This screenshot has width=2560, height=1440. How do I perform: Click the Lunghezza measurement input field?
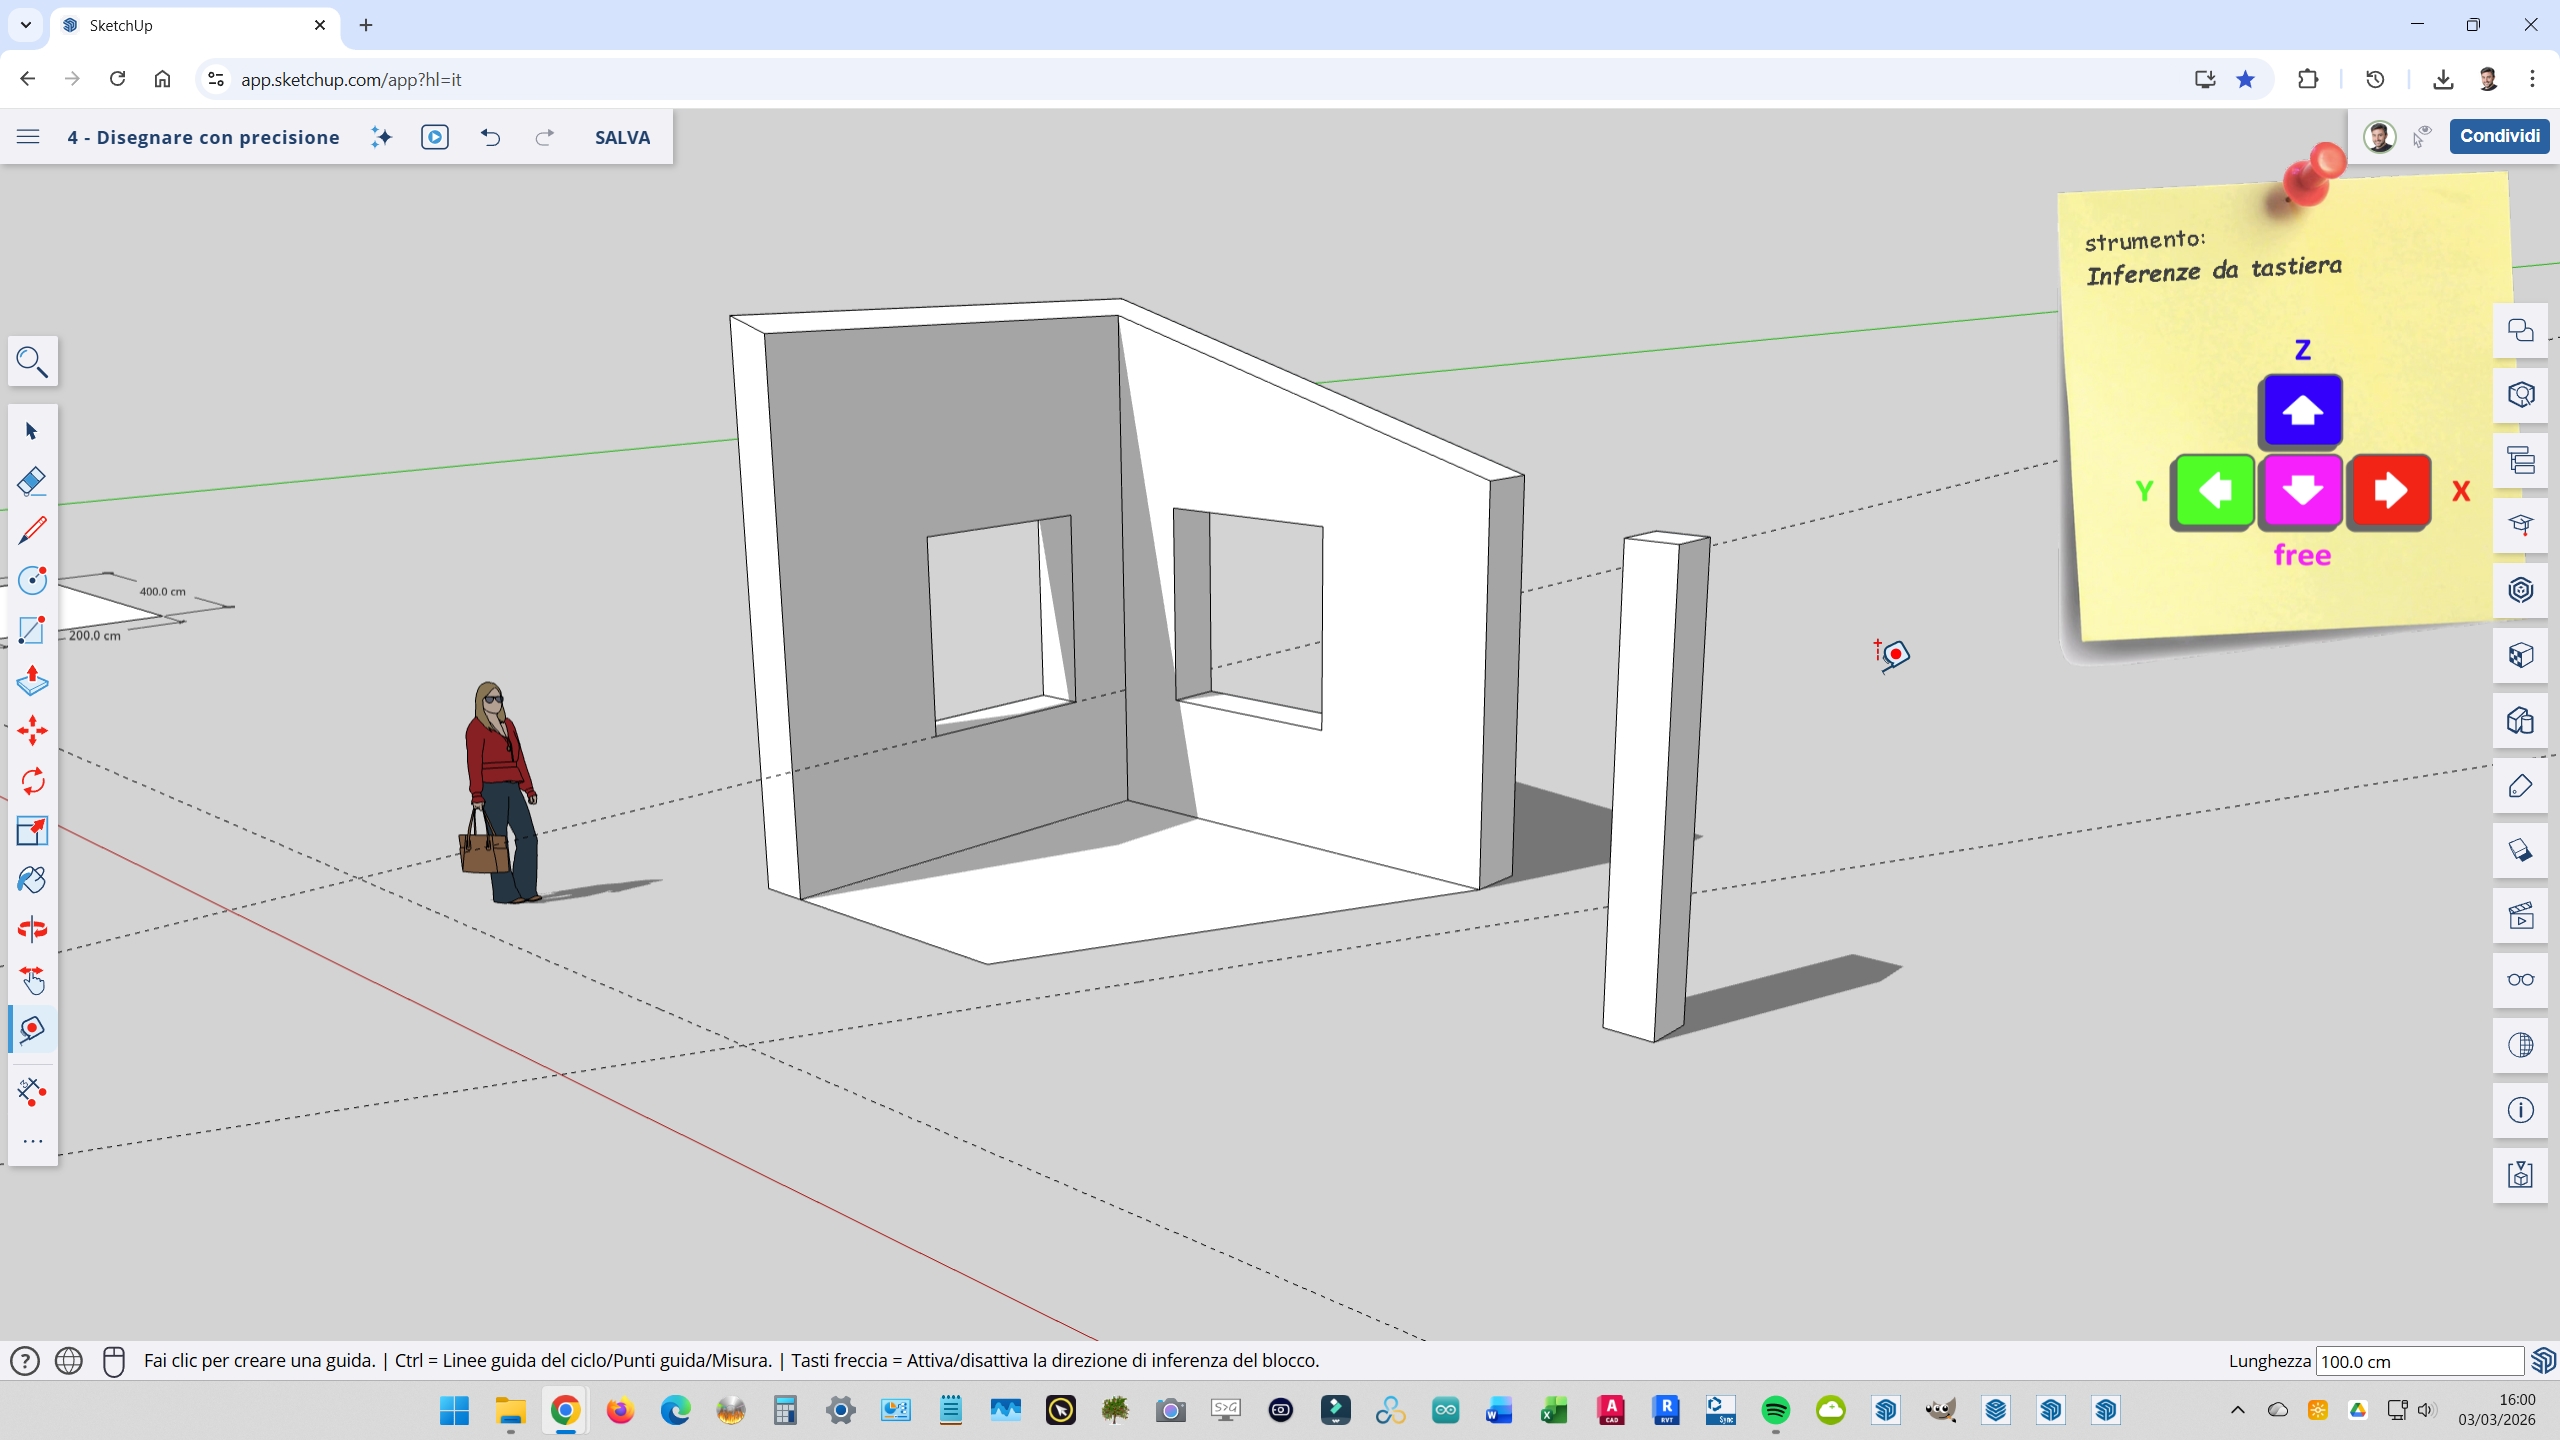[2418, 1361]
